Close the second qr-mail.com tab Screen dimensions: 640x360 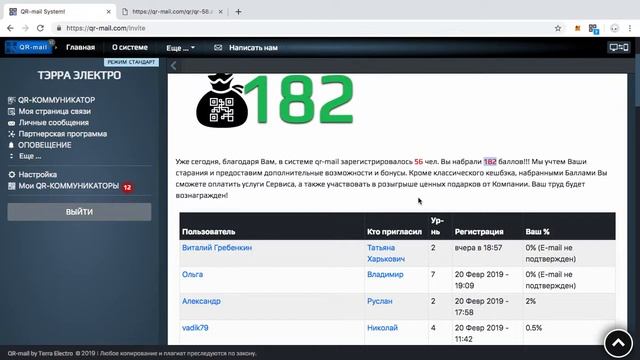pos(220,12)
